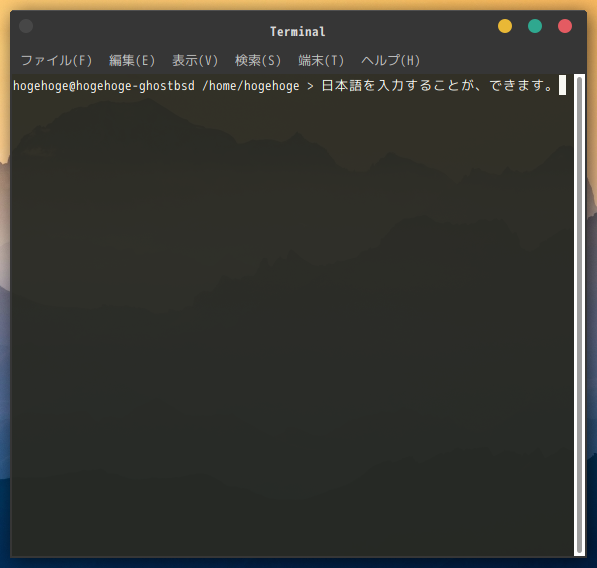Open the 表示(V) menu
This screenshot has height=568, width=597.
click(x=195, y=60)
